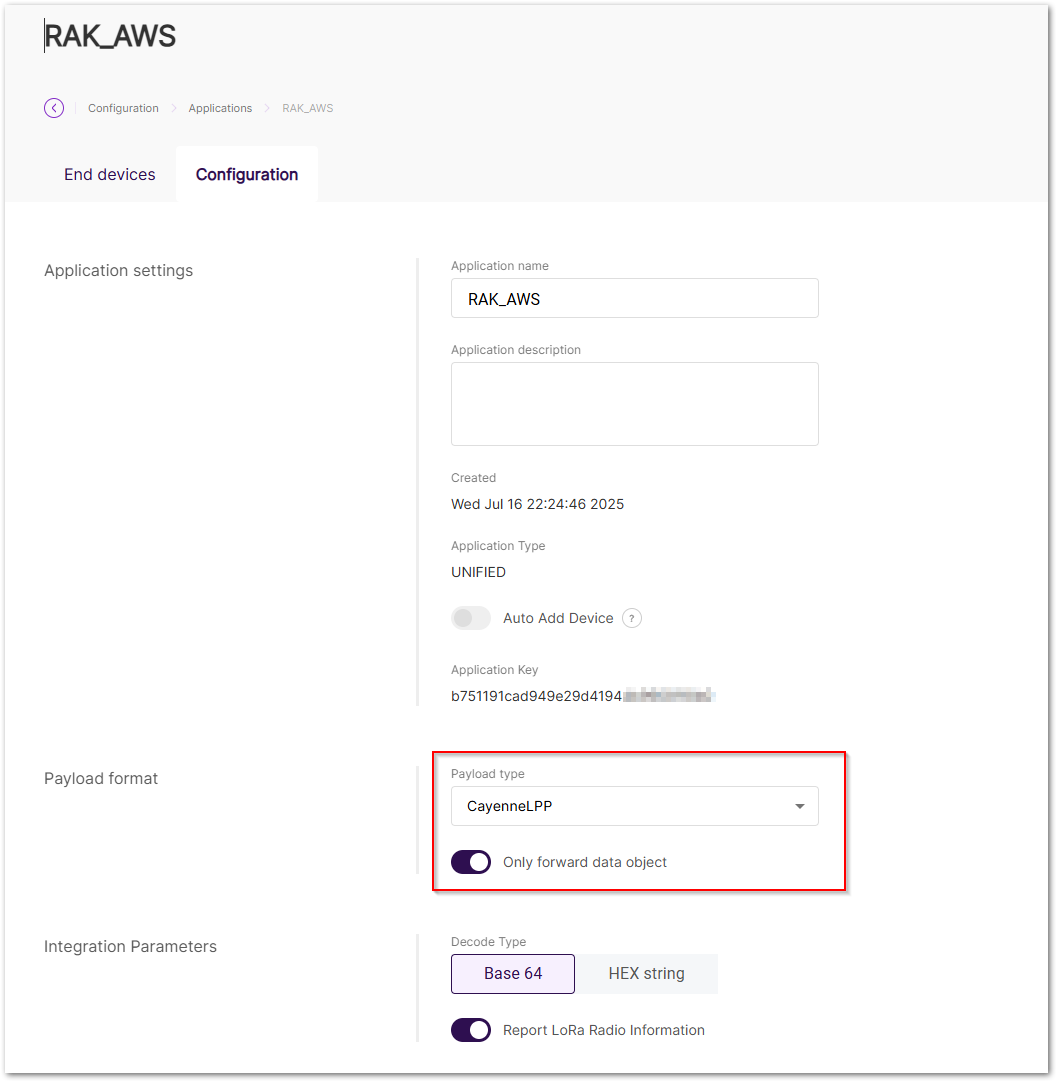This screenshot has width=1057, height=1082.
Task: Click the RAK_AWS breadcrumb entry
Action: point(307,107)
